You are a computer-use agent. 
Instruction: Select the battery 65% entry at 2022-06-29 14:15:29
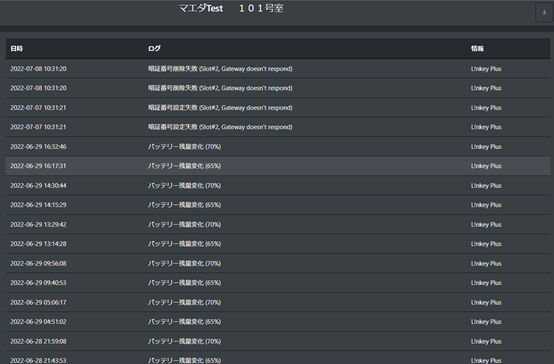click(x=278, y=205)
